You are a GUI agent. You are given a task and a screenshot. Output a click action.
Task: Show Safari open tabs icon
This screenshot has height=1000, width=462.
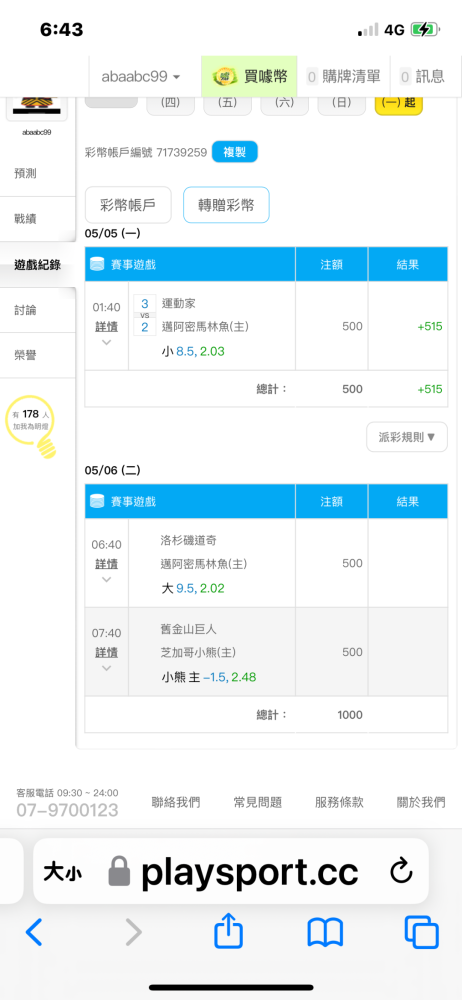[x=422, y=932]
